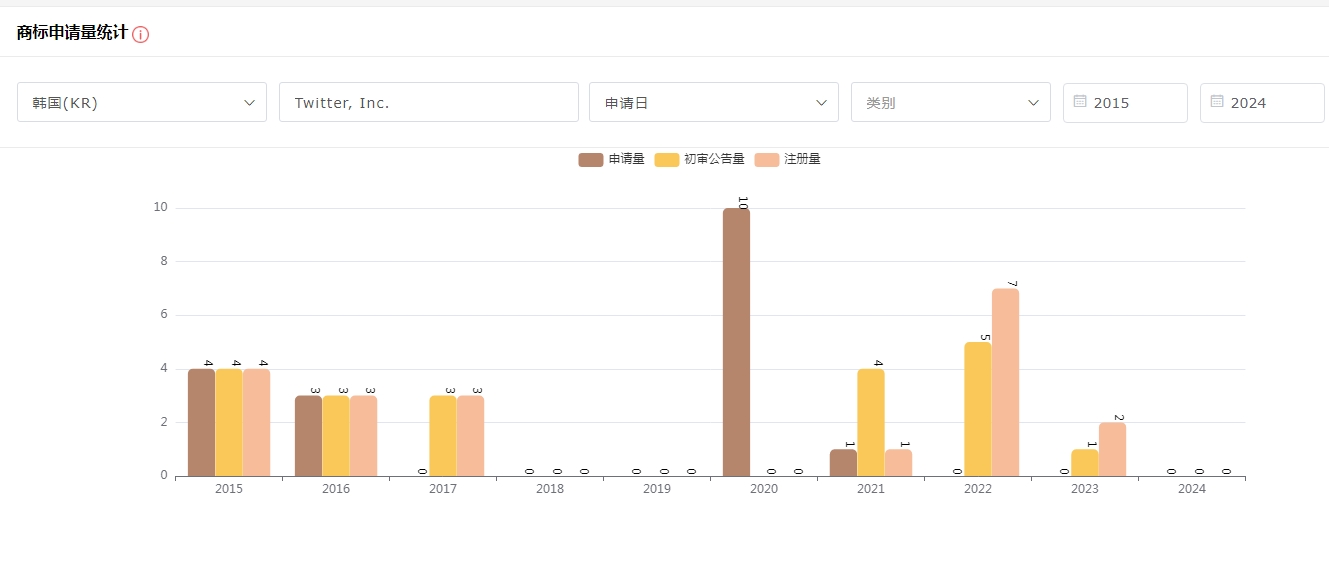Click the 2021 peach 注册量 bar valued 1
Viewport: 1329px width, 564px height.
898,462
